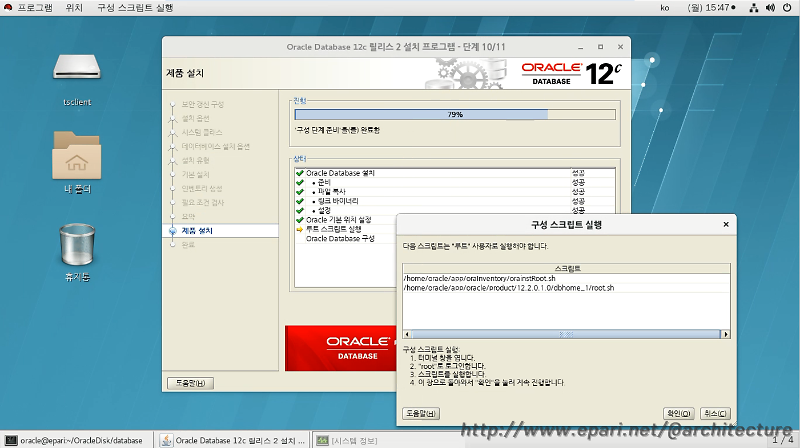Viewport: 800px width, 448px height.
Task: Click the yellow arrow beside 루트 스크립트 실행
Action: tap(300, 229)
